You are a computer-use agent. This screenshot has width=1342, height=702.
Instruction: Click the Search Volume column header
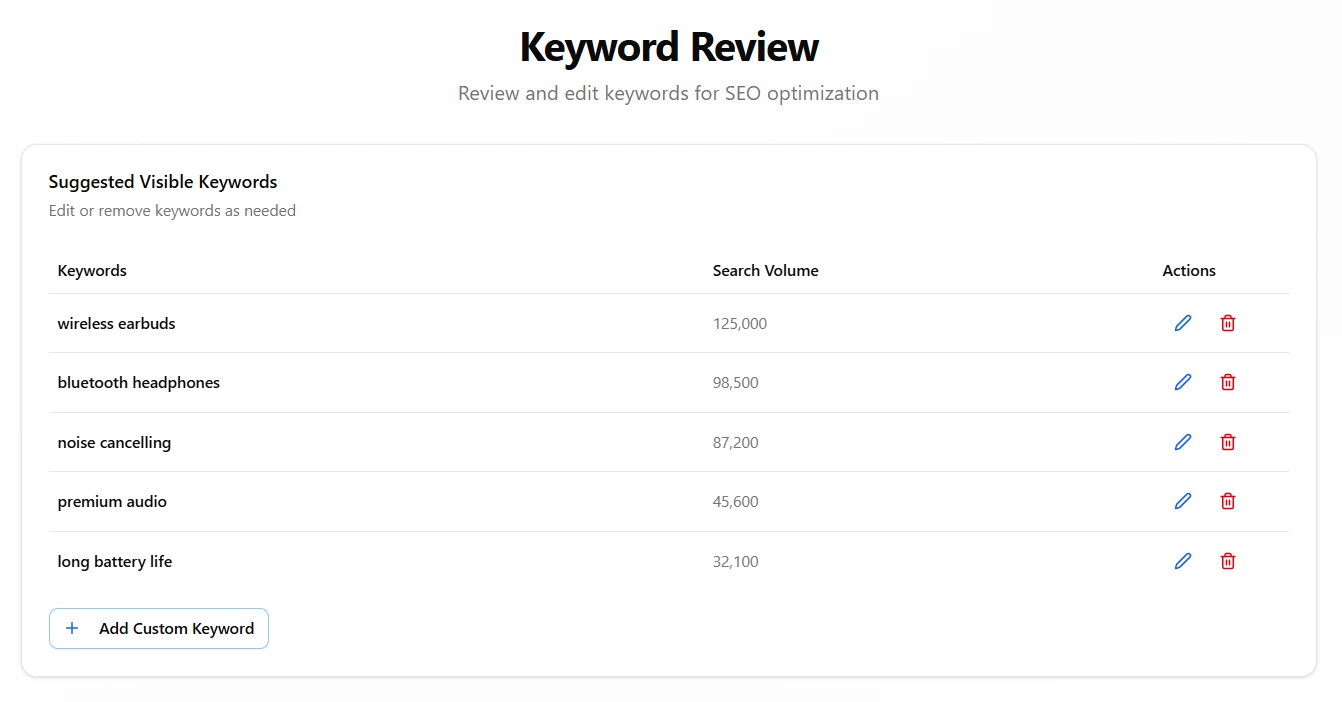click(x=766, y=271)
